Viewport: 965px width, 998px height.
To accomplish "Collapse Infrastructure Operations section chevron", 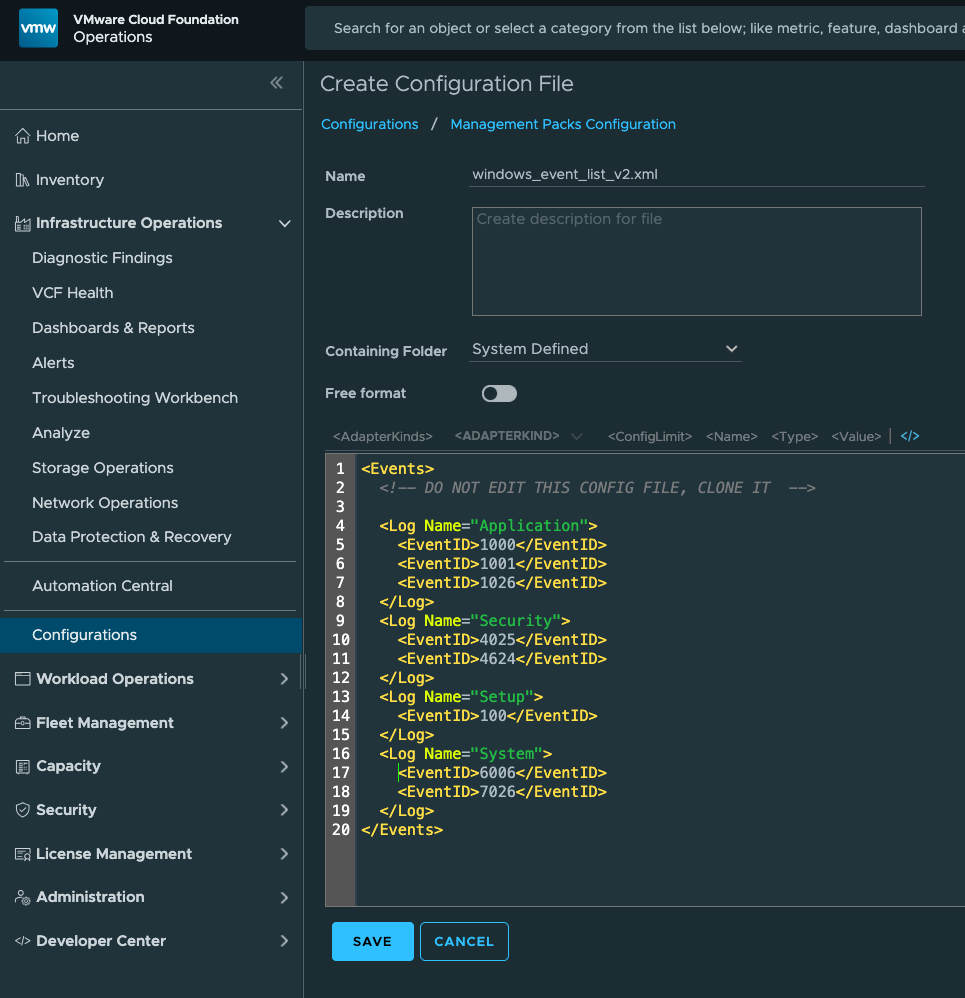I will point(285,223).
